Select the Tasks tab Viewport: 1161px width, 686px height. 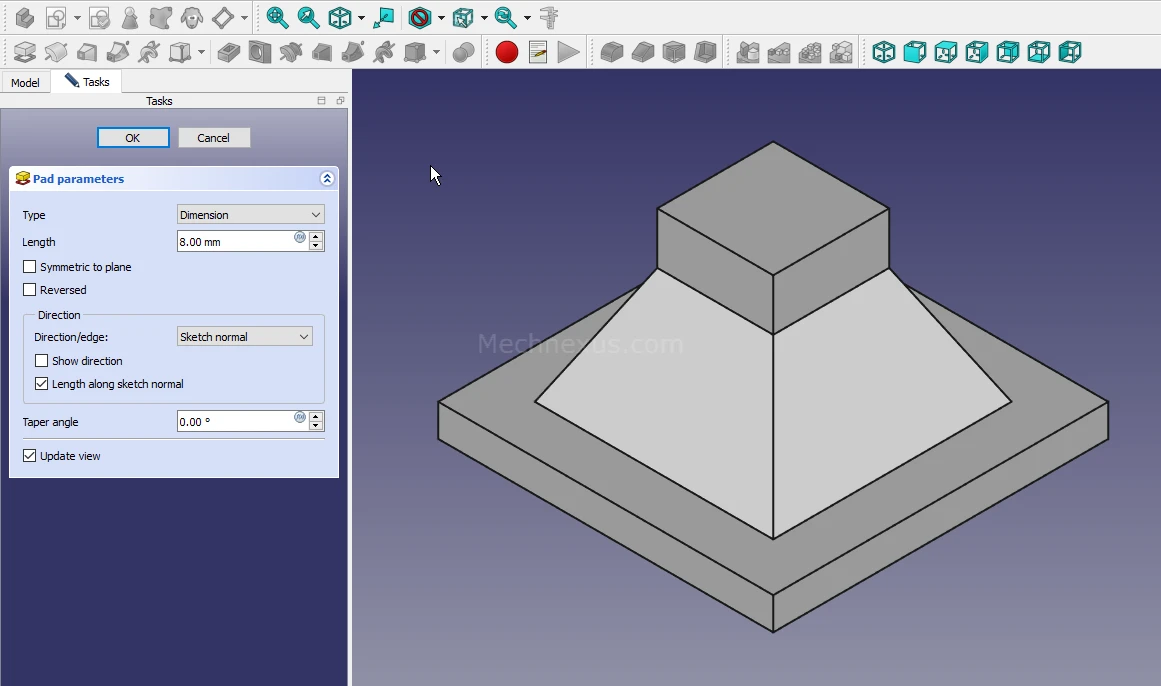(87, 82)
